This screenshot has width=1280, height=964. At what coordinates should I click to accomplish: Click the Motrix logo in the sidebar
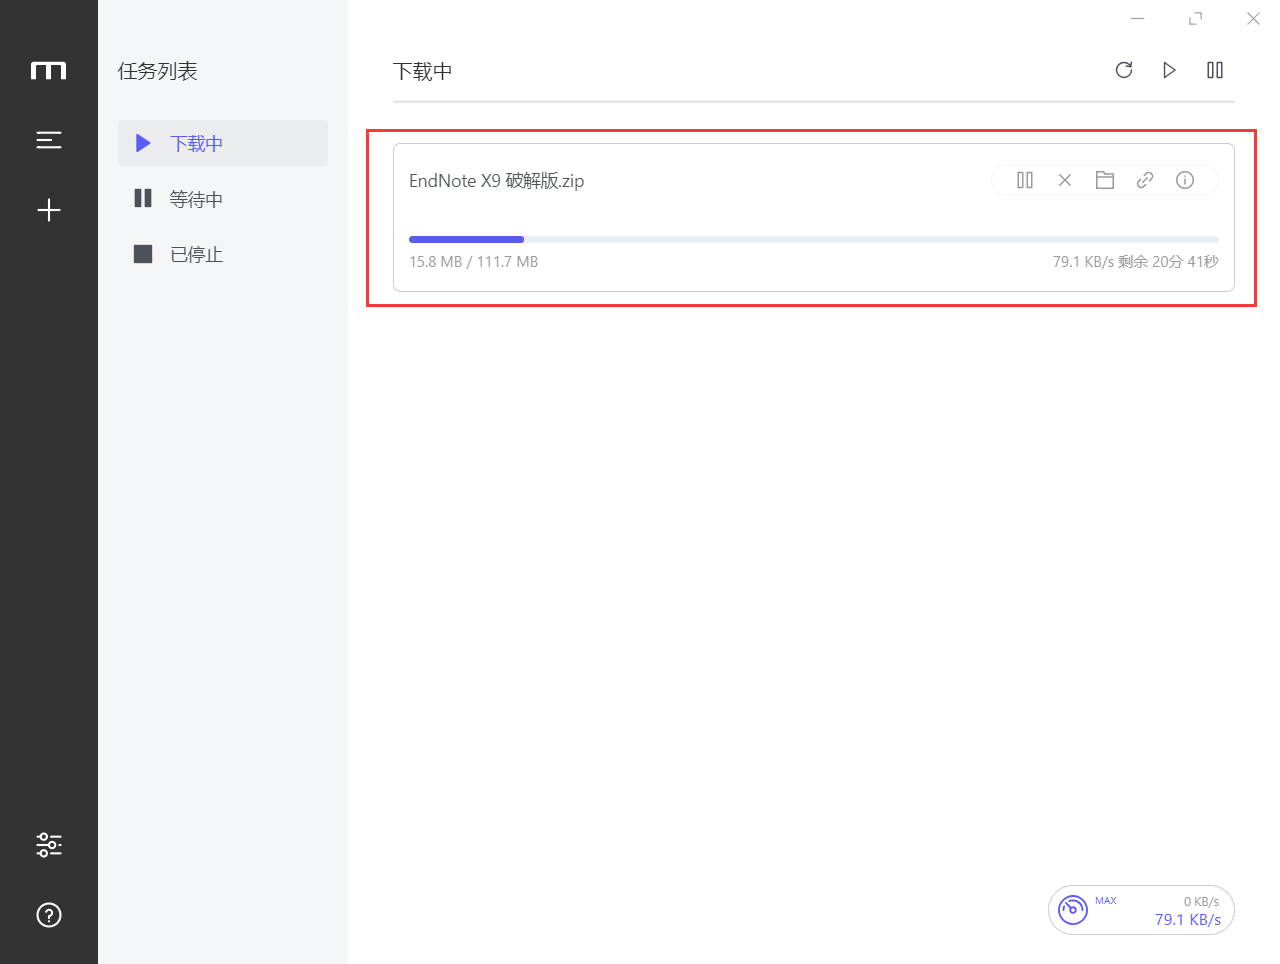point(49,70)
